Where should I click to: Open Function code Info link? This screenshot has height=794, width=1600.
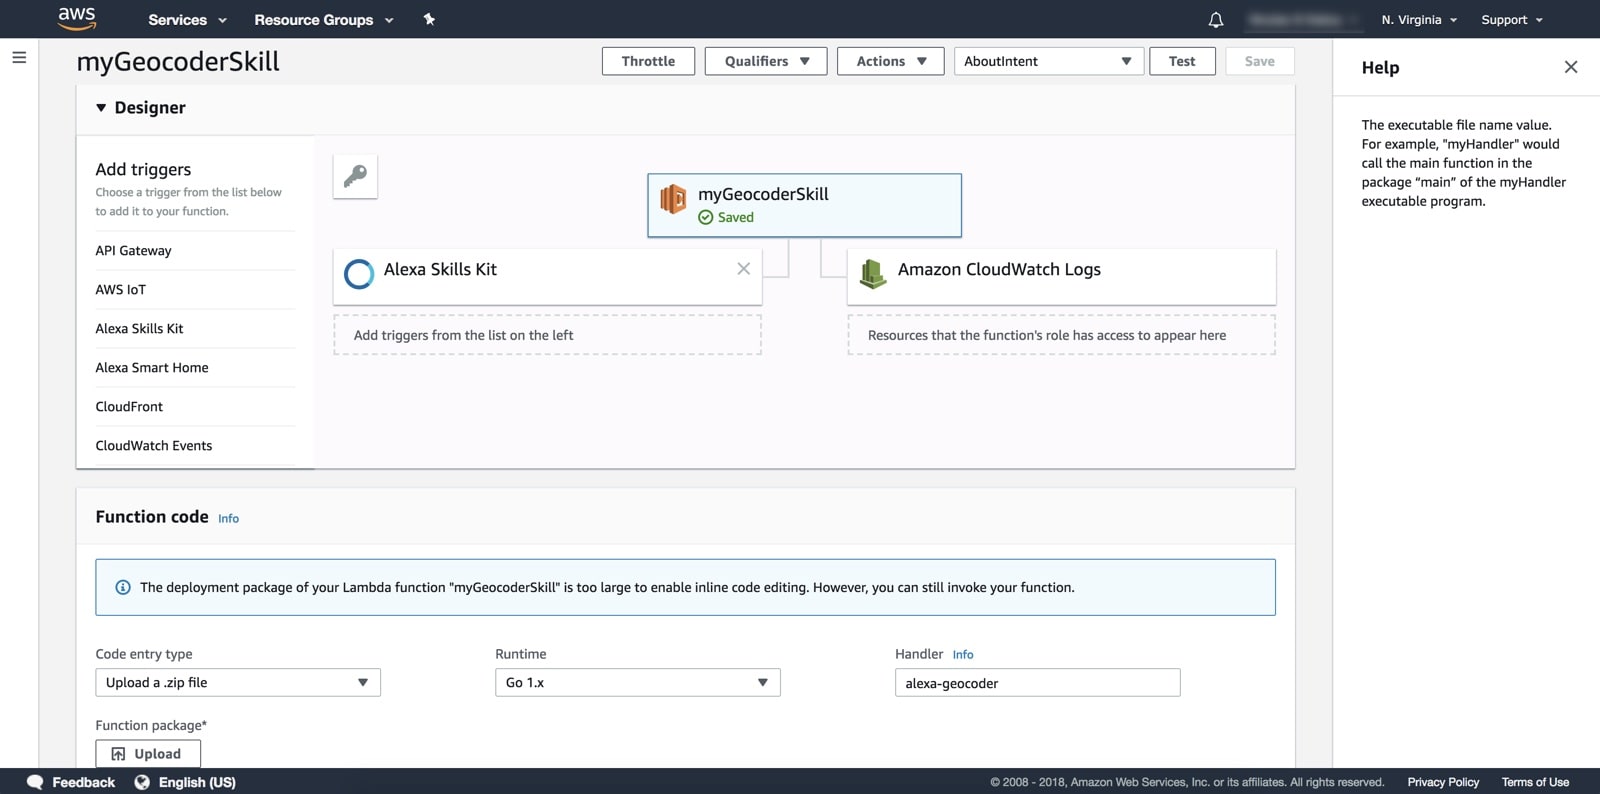(x=228, y=518)
